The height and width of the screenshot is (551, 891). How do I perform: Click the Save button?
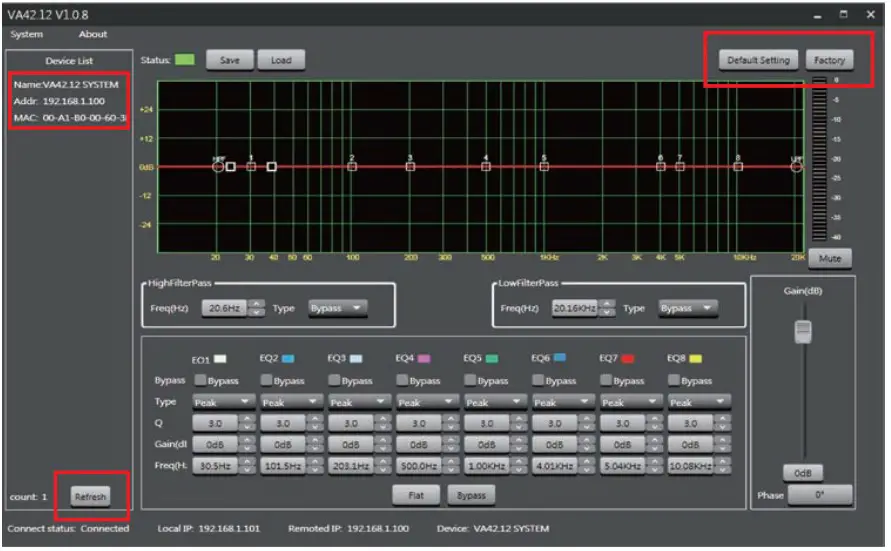tap(230, 60)
